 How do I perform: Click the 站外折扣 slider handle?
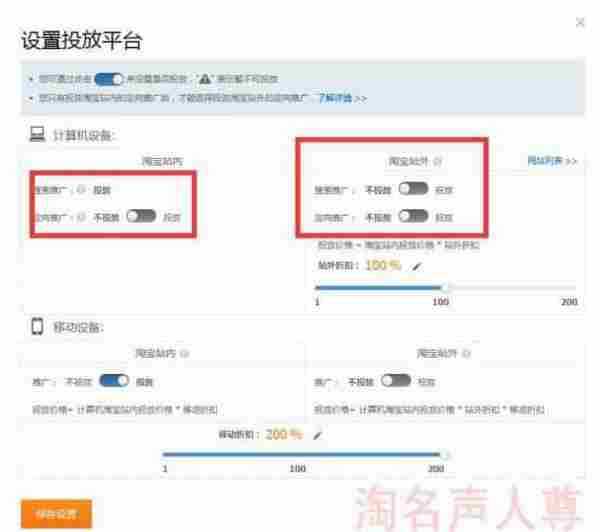[x=446, y=288]
